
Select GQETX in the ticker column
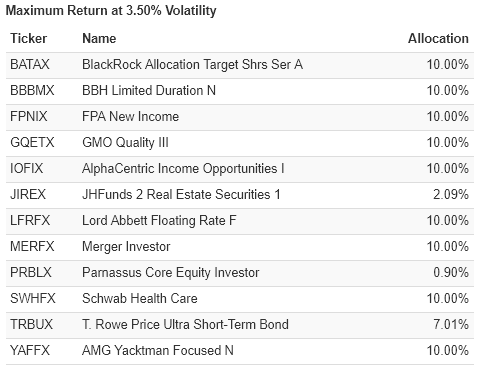click(32, 142)
